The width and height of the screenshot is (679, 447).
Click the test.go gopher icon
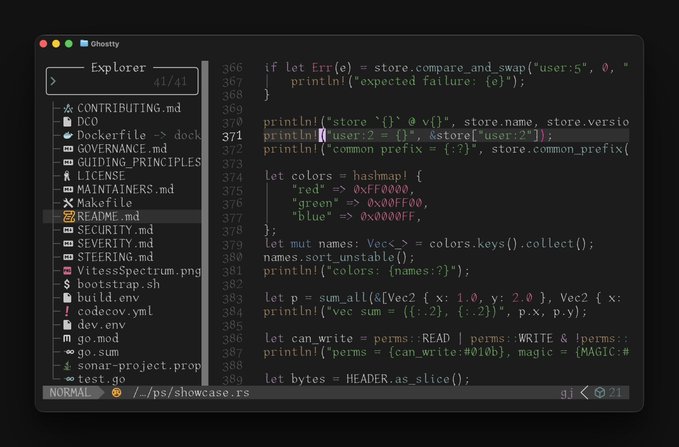pos(69,379)
